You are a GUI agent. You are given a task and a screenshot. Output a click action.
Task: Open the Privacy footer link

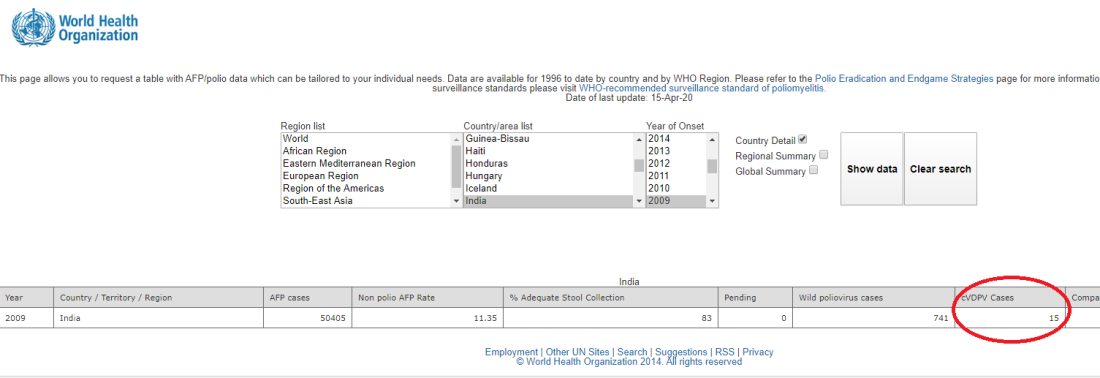(x=758, y=352)
